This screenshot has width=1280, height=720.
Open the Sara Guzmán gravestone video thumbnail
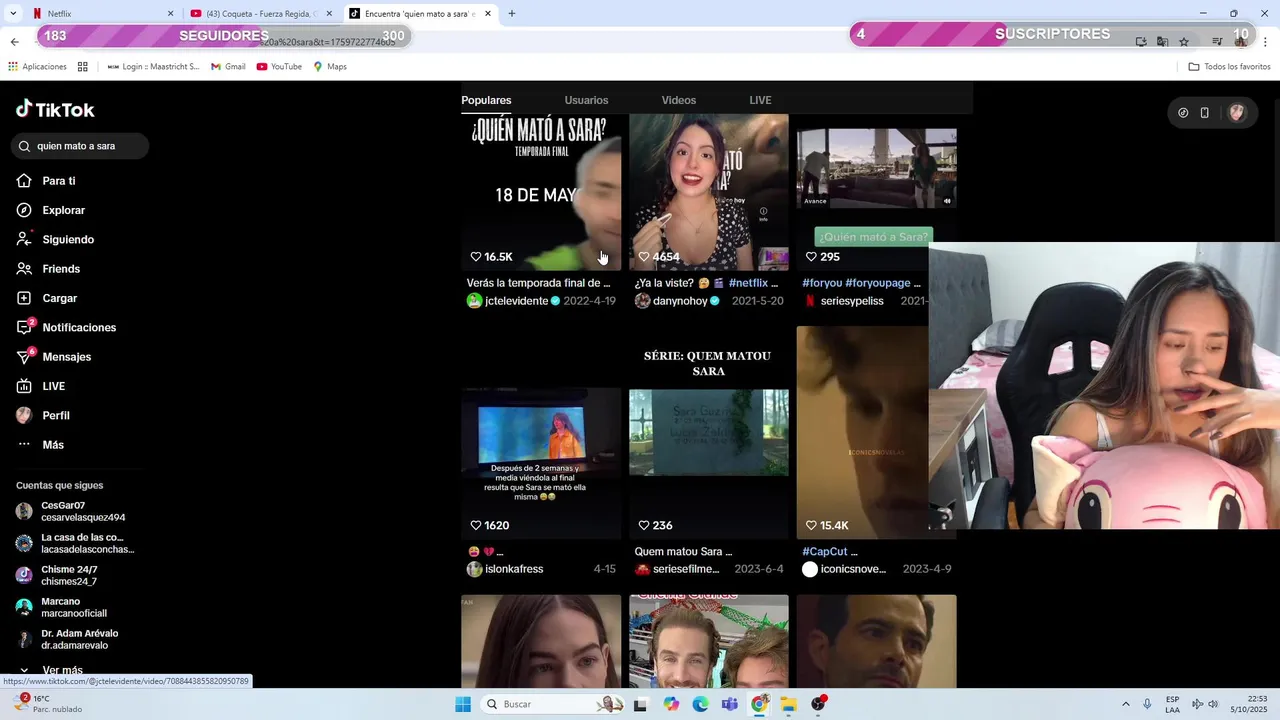point(709,433)
